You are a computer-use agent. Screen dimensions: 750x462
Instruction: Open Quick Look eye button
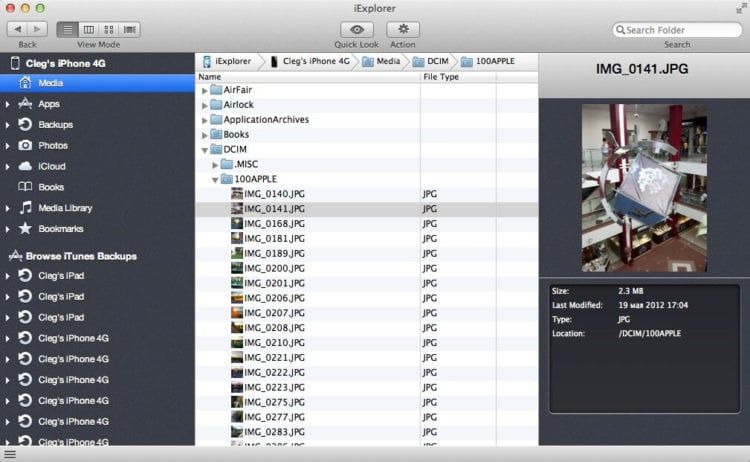click(x=357, y=30)
